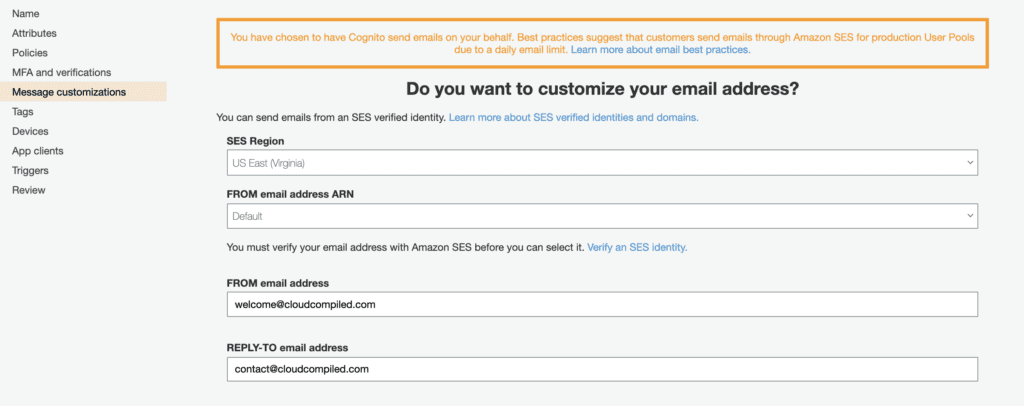Navigate to the Devices section

[30, 131]
